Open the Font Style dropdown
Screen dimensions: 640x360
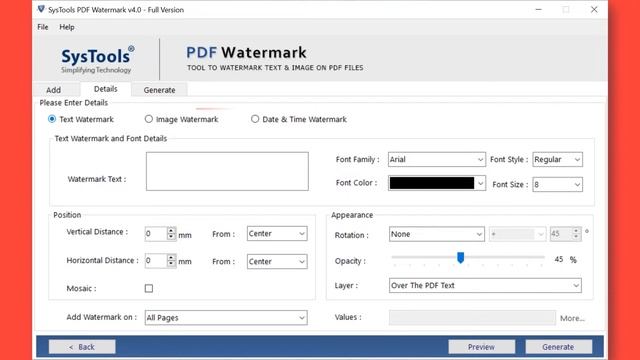(557, 159)
